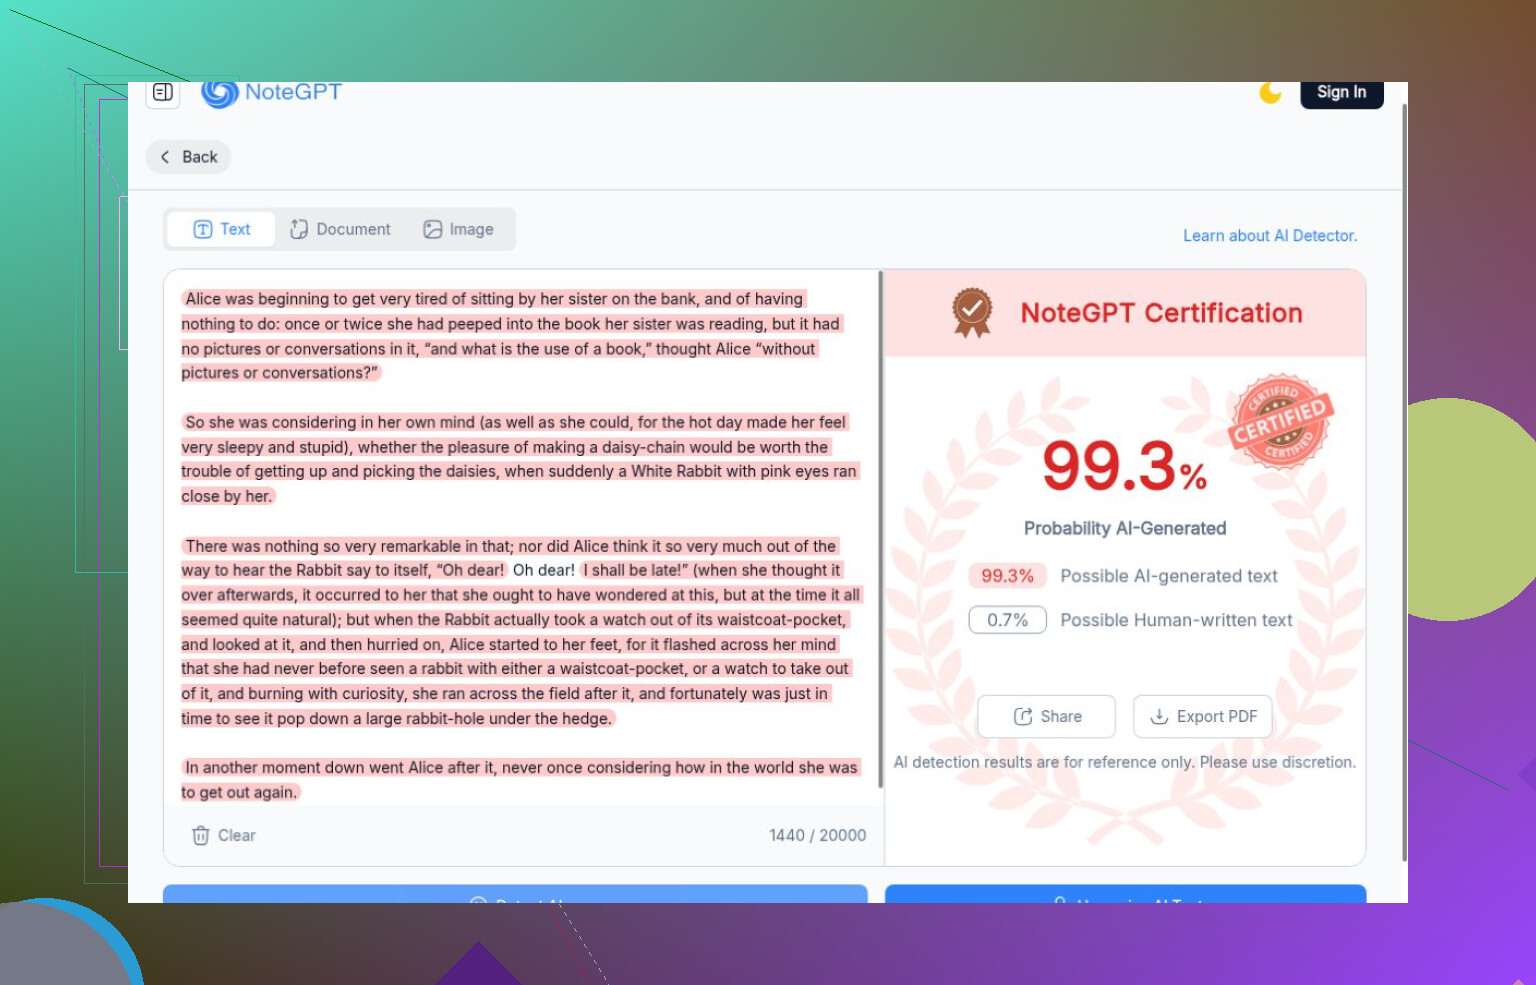
Task: Click the Possible Human-written text label
Action: [1176, 620]
